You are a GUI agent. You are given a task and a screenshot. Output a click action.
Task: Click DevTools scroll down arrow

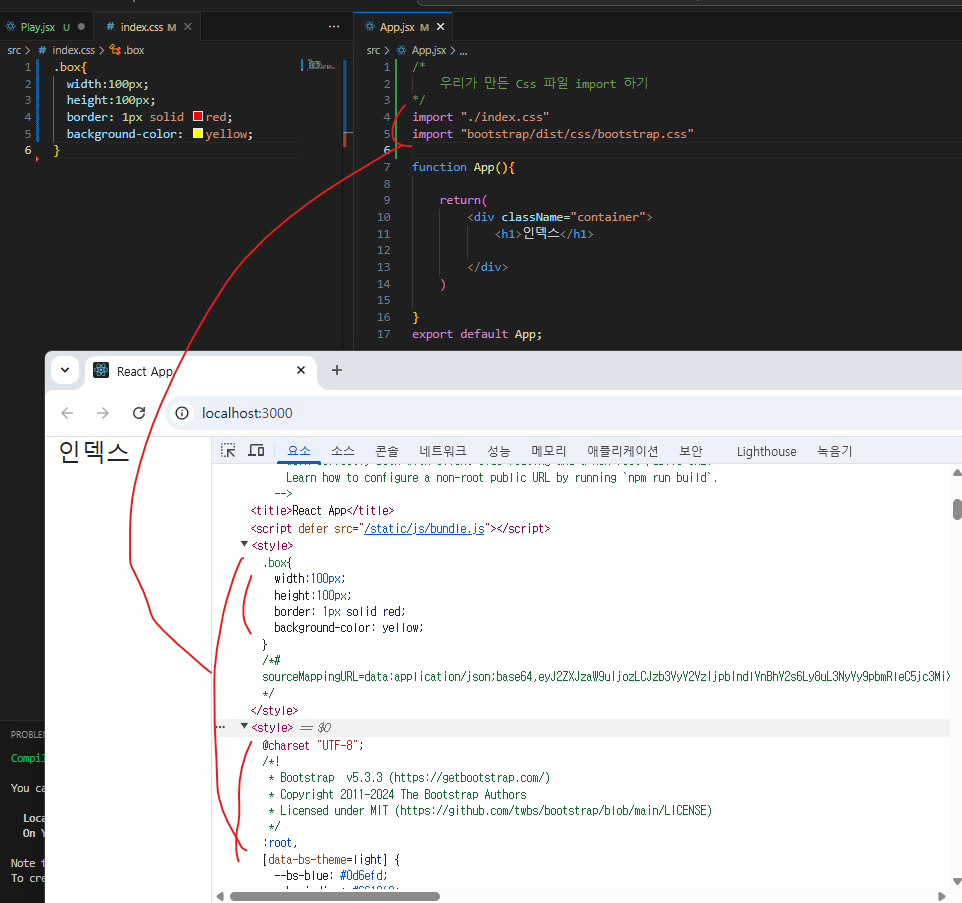pyautogui.click(x=957, y=882)
